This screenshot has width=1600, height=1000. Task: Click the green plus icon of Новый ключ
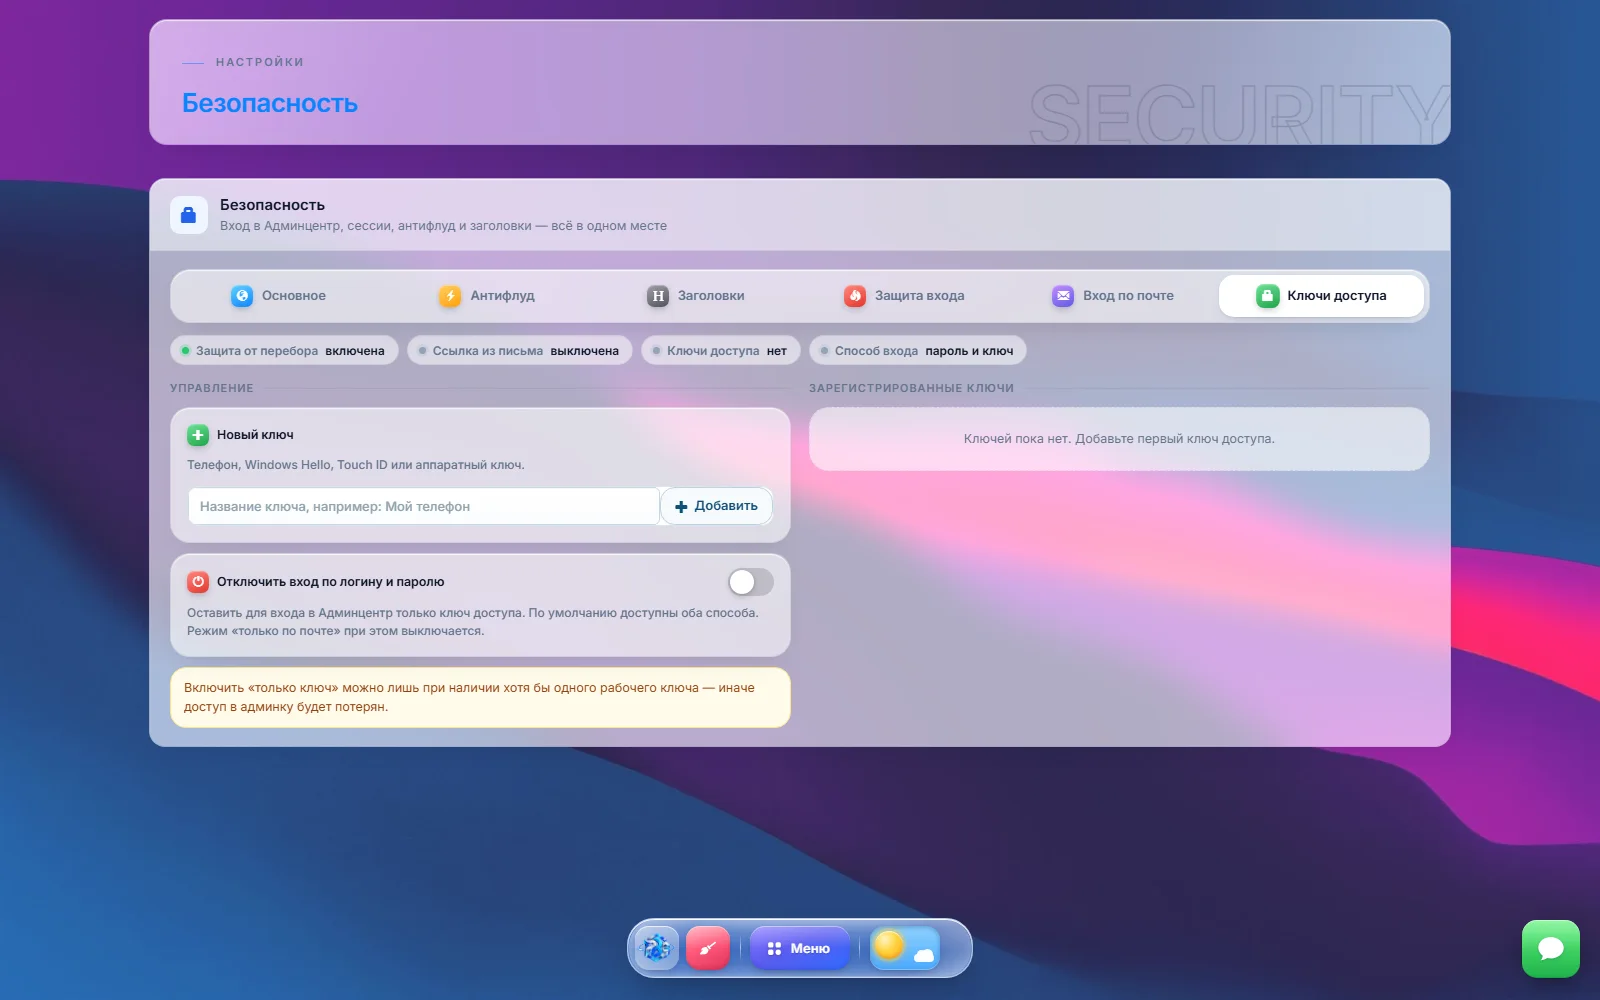click(x=198, y=435)
